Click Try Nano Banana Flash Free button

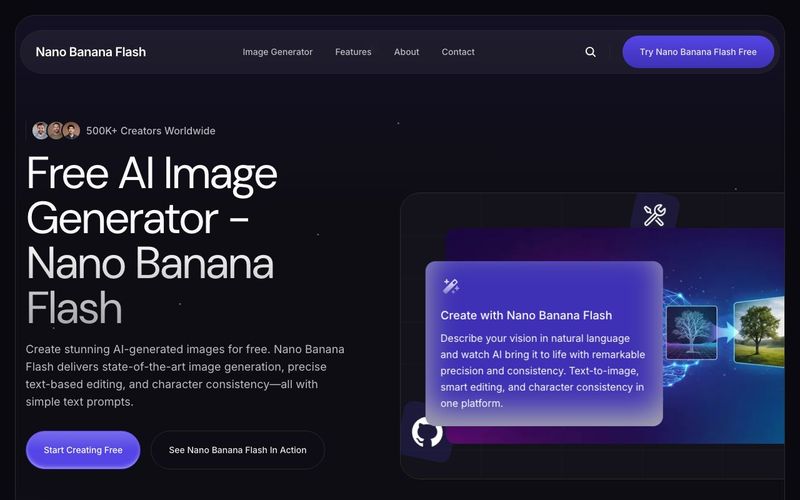[x=698, y=52]
